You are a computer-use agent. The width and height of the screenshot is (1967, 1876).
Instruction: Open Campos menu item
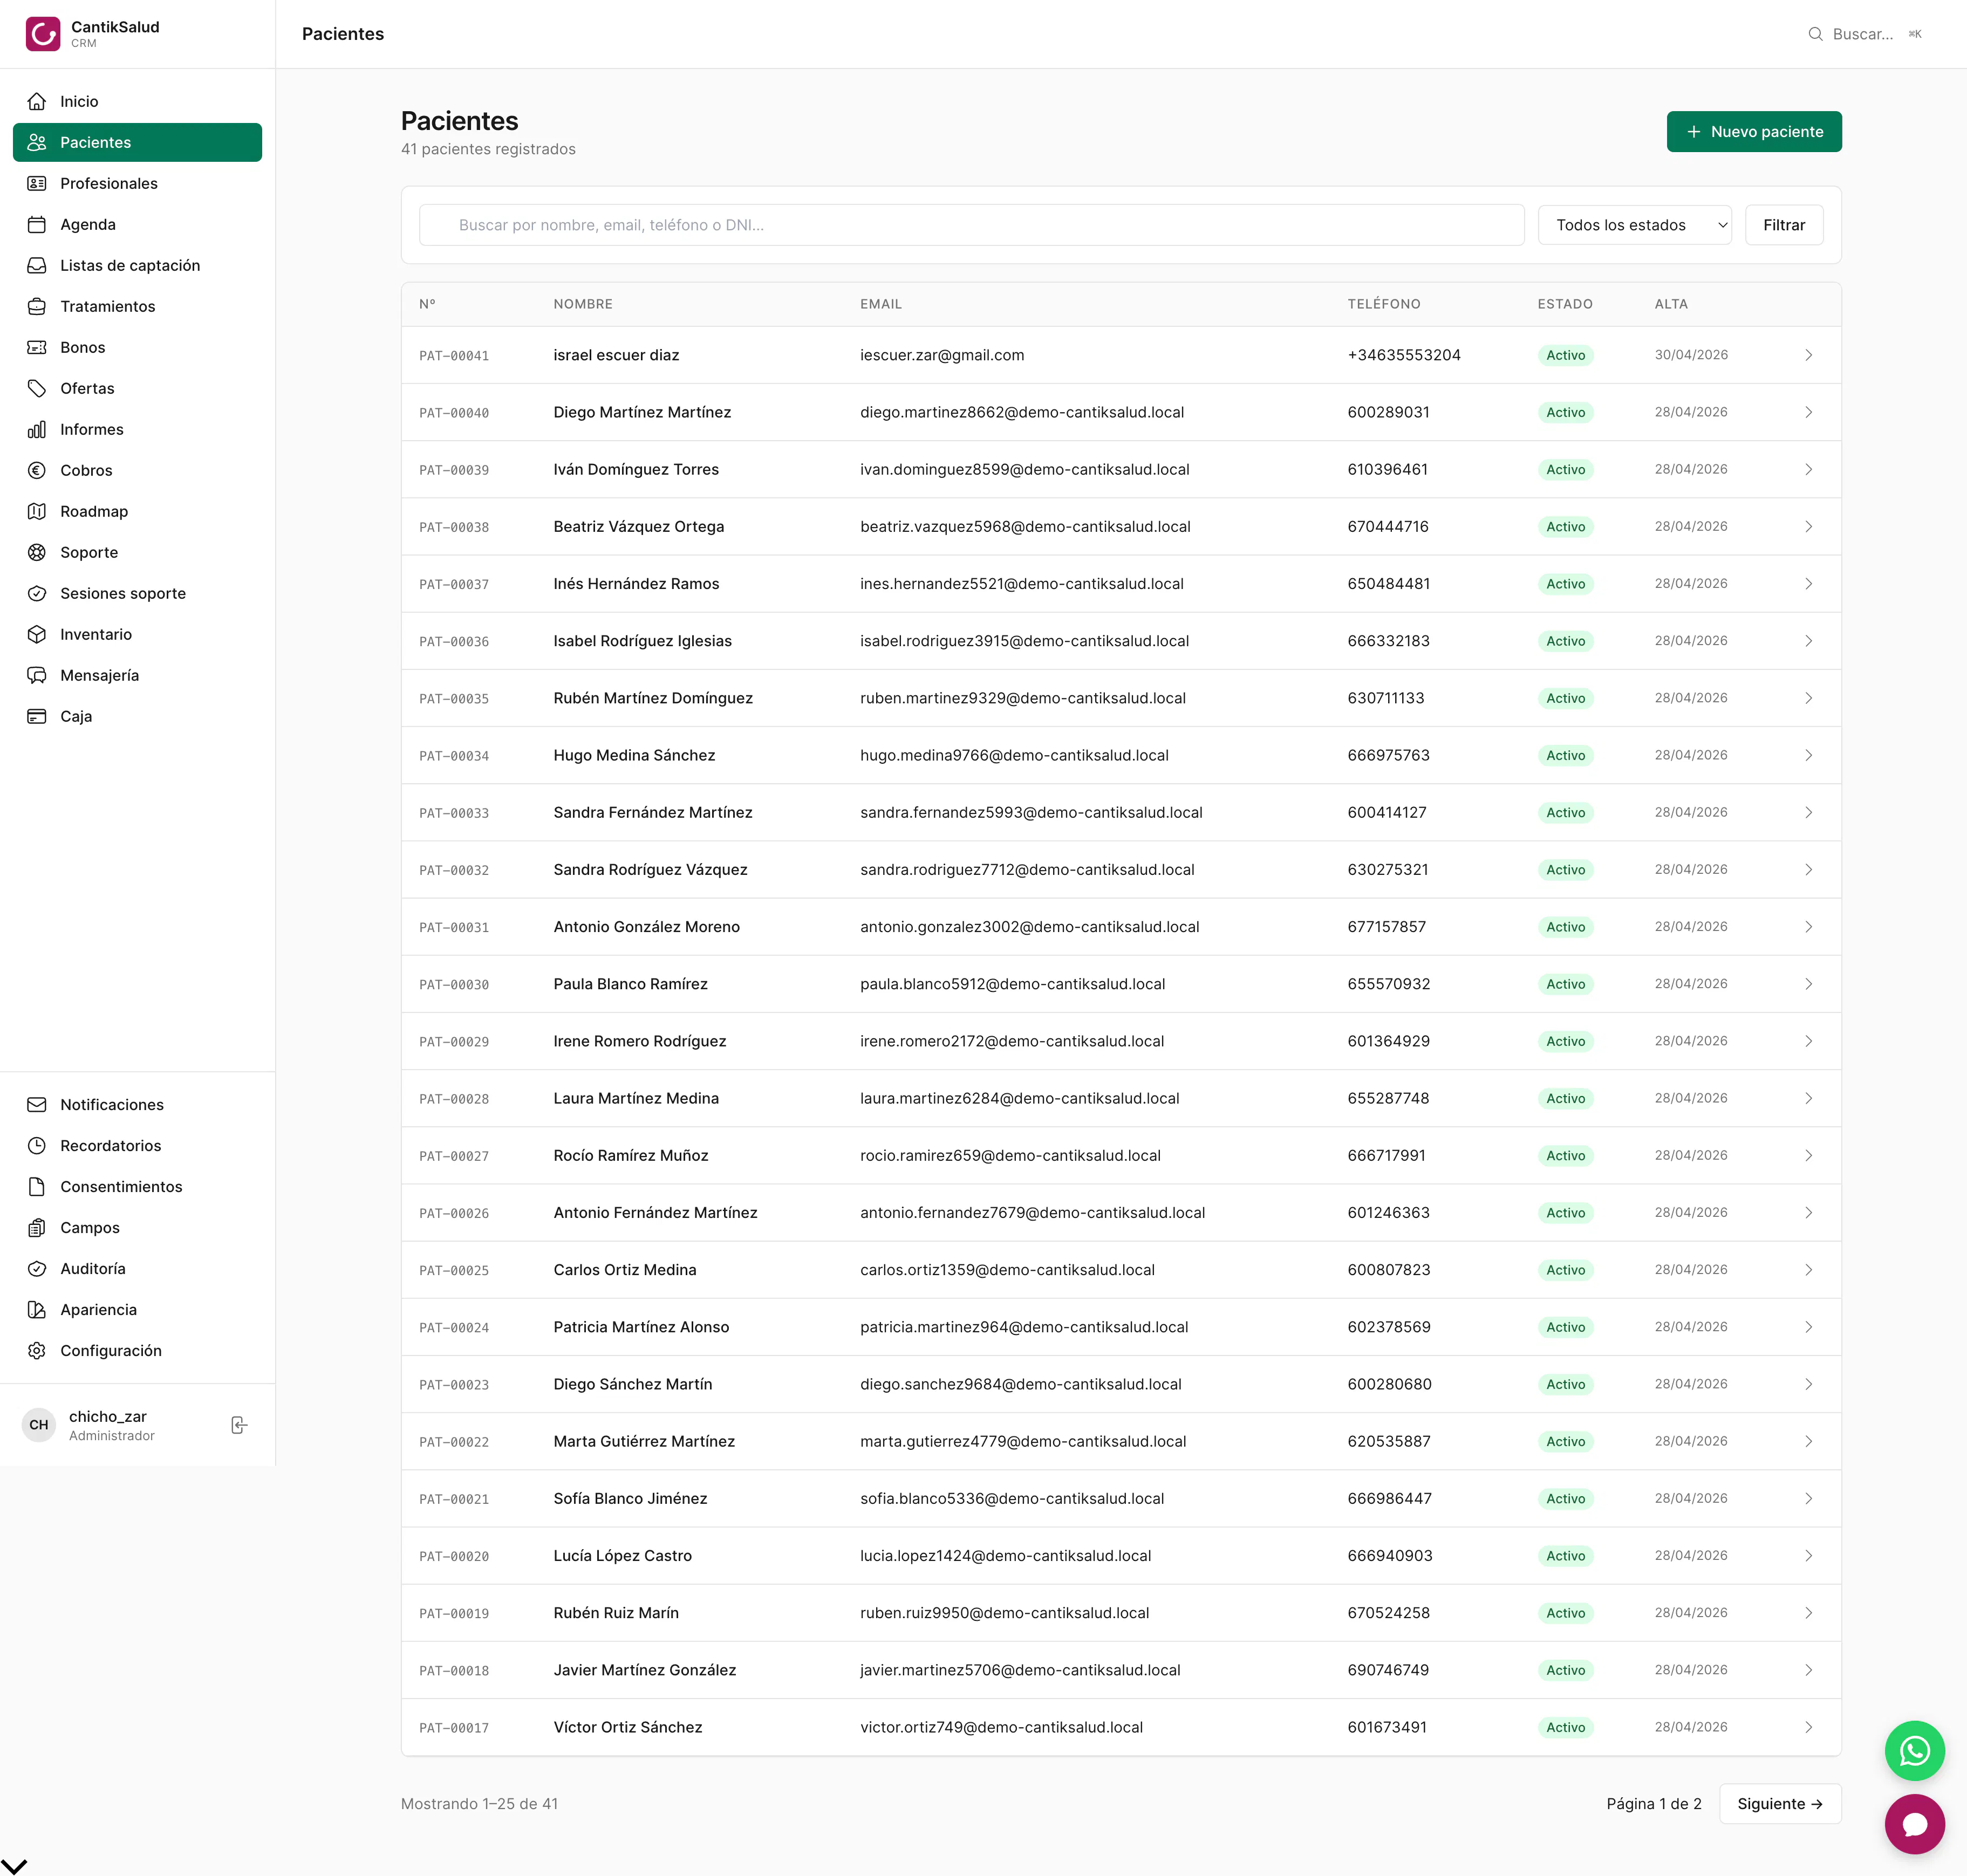137,1227
